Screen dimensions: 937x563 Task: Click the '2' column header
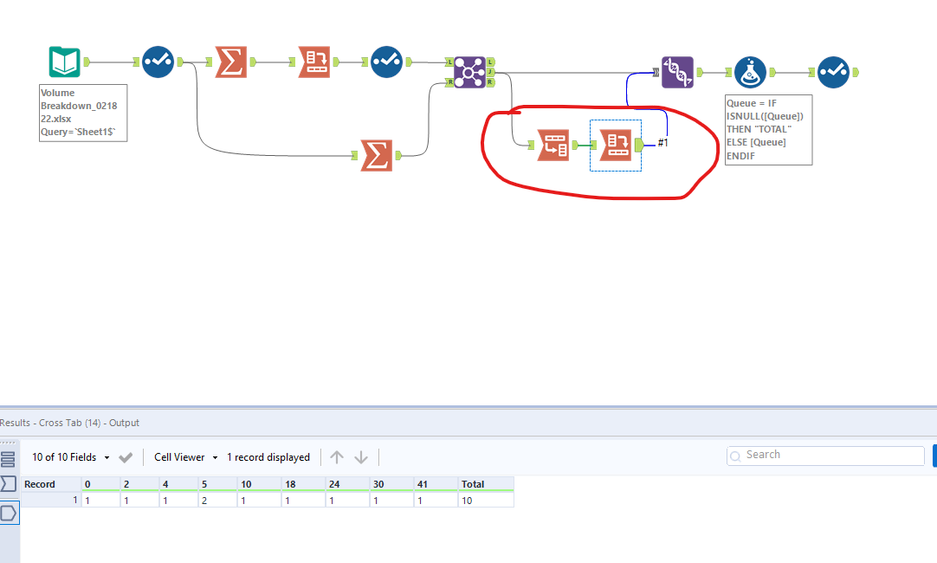pos(139,484)
